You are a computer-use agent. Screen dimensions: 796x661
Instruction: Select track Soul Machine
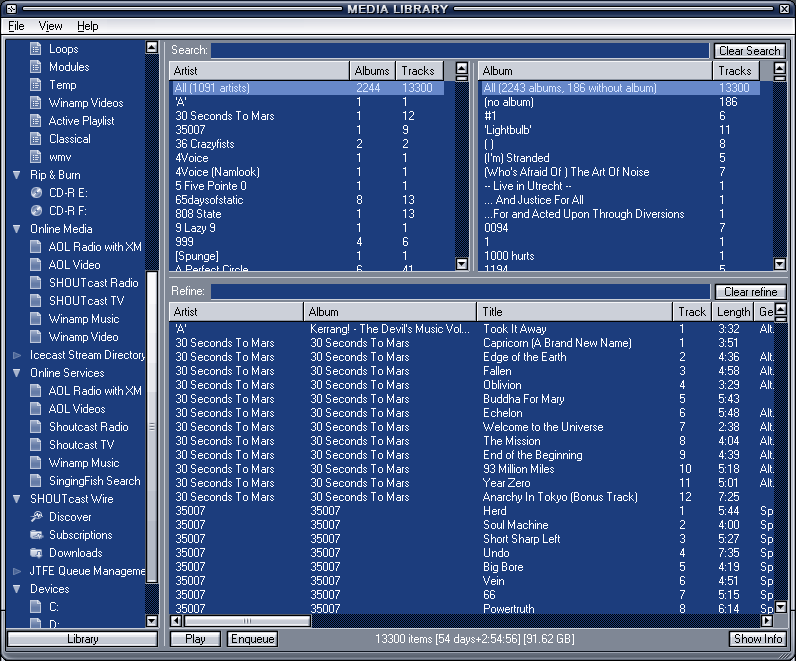[472, 525]
